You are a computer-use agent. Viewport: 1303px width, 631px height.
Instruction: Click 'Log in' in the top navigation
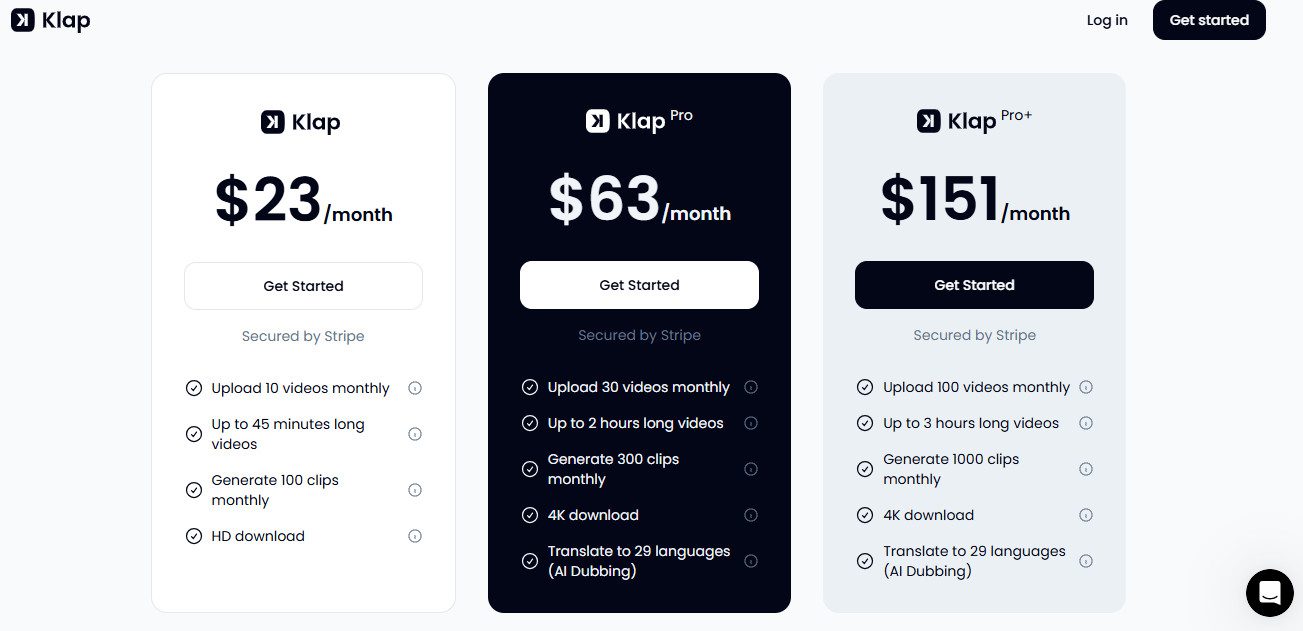pyautogui.click(x=1107, y=19)
